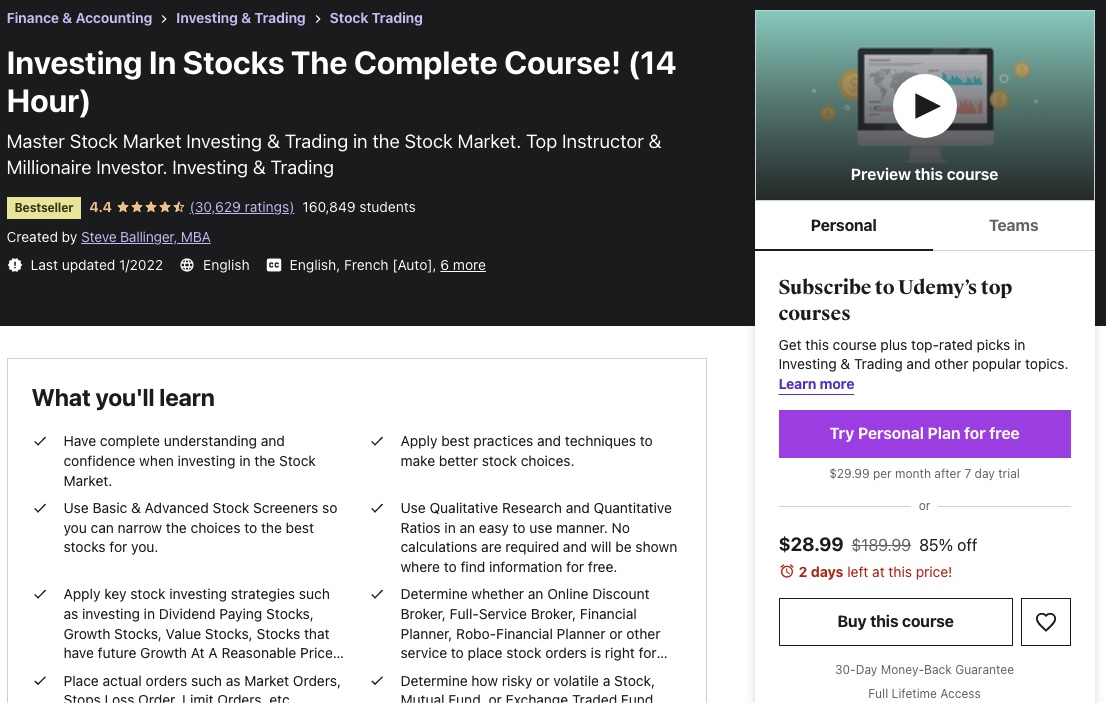Open instructor Steve Ballinger's profile

click(x=145, y=237)
